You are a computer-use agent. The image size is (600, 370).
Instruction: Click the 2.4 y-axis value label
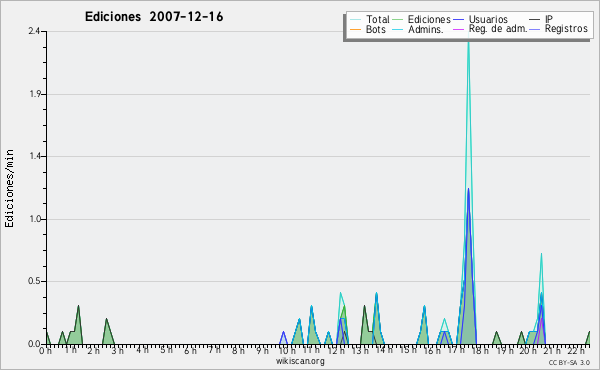tap(34, 31)
